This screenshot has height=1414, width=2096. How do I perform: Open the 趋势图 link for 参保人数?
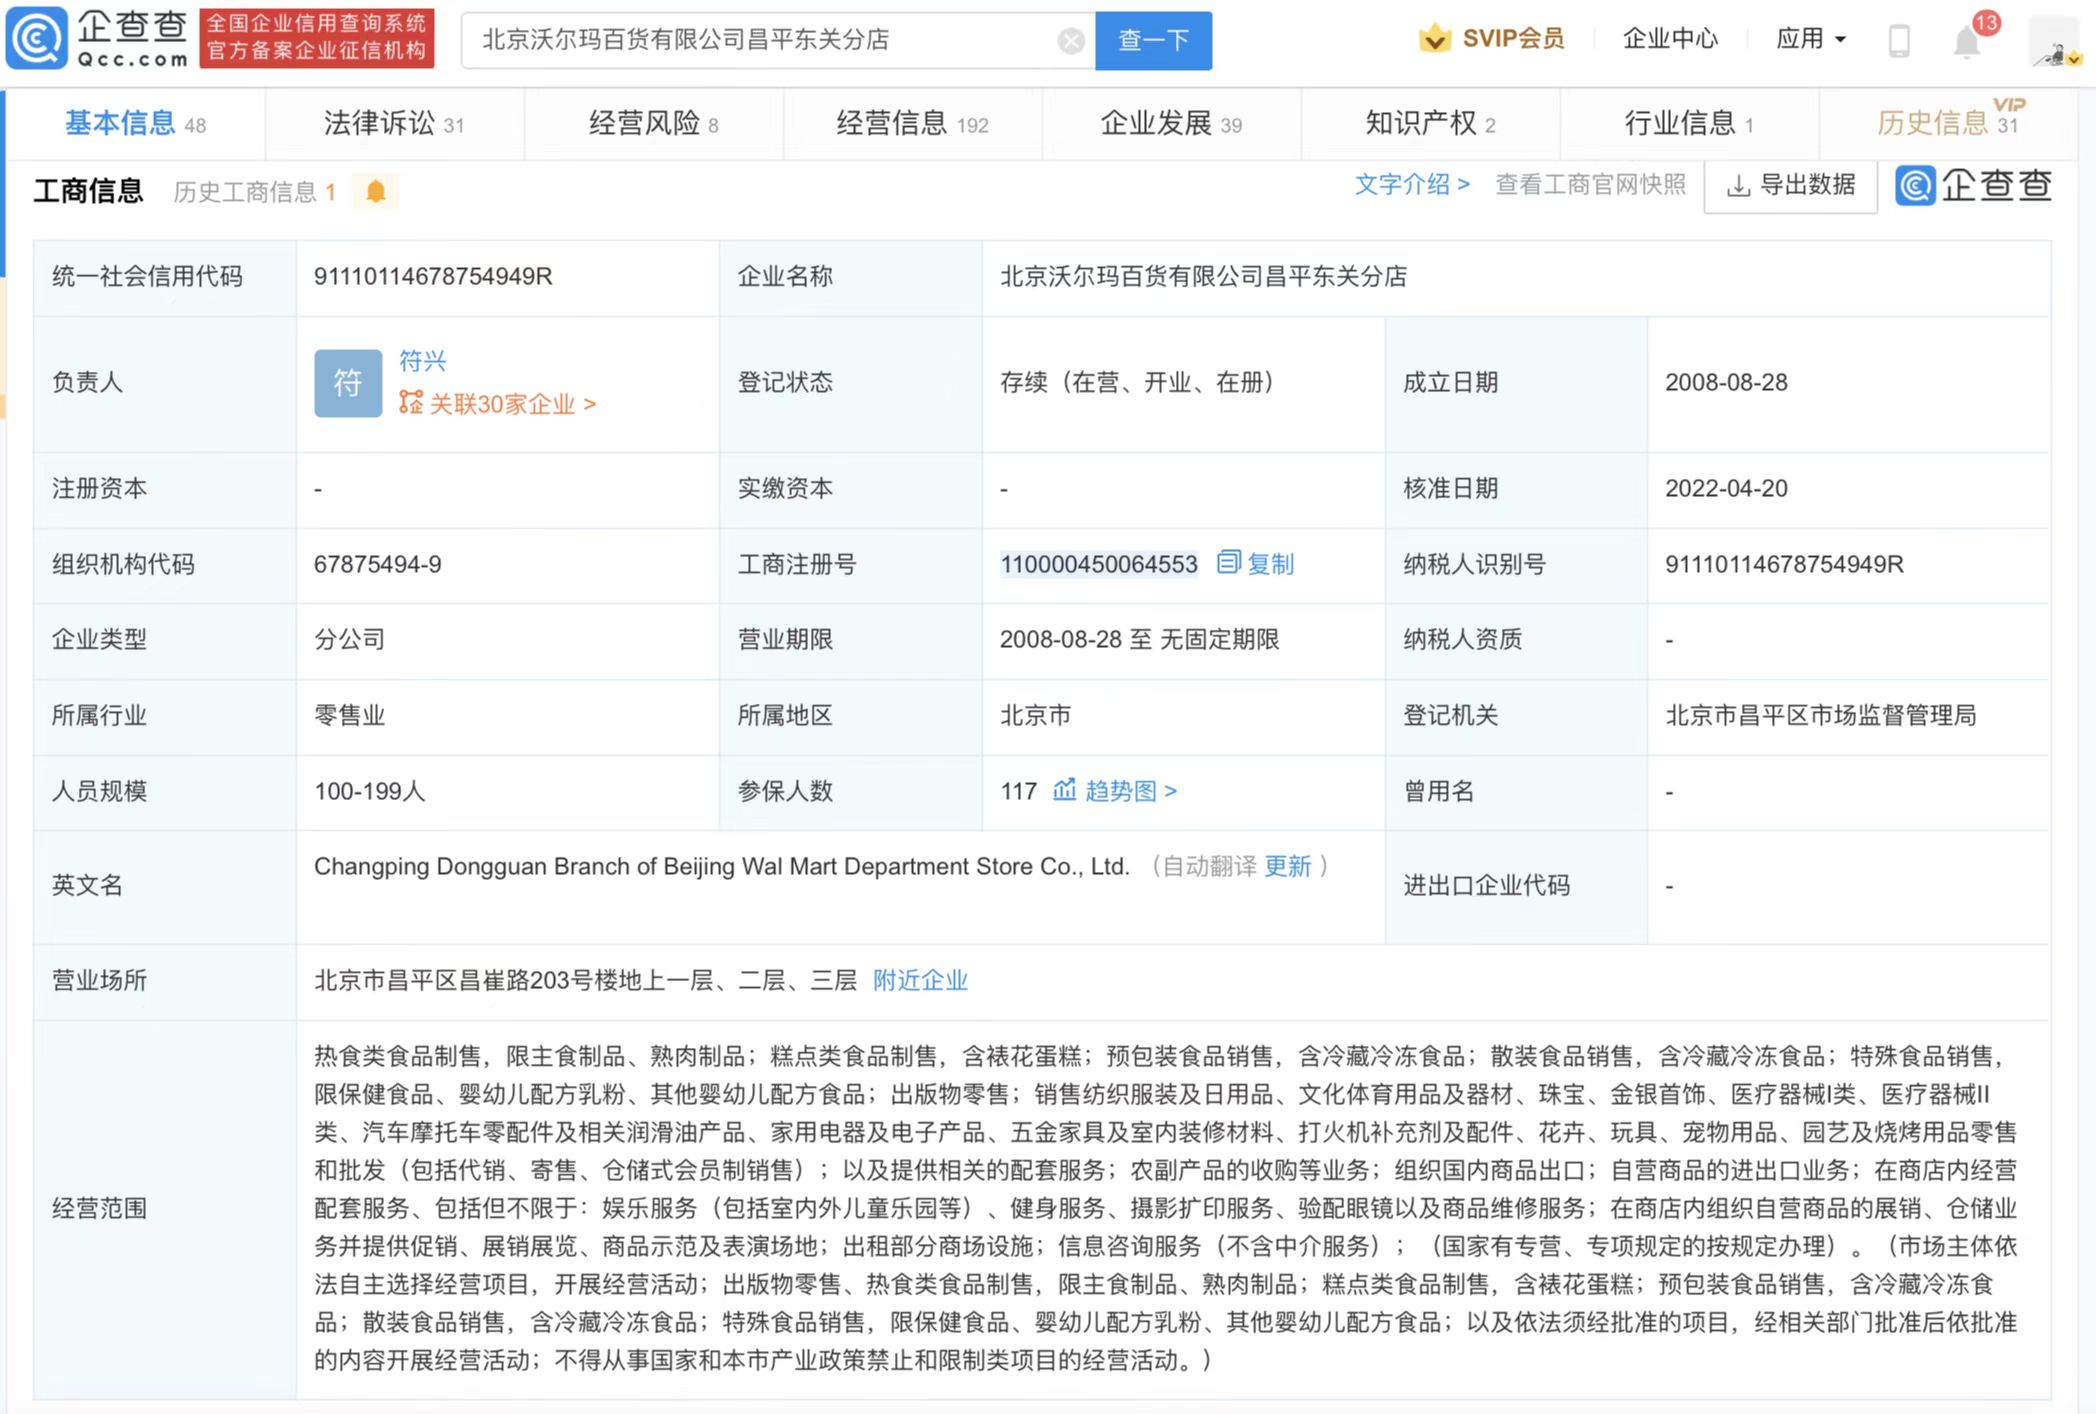tap(1130, 791)
